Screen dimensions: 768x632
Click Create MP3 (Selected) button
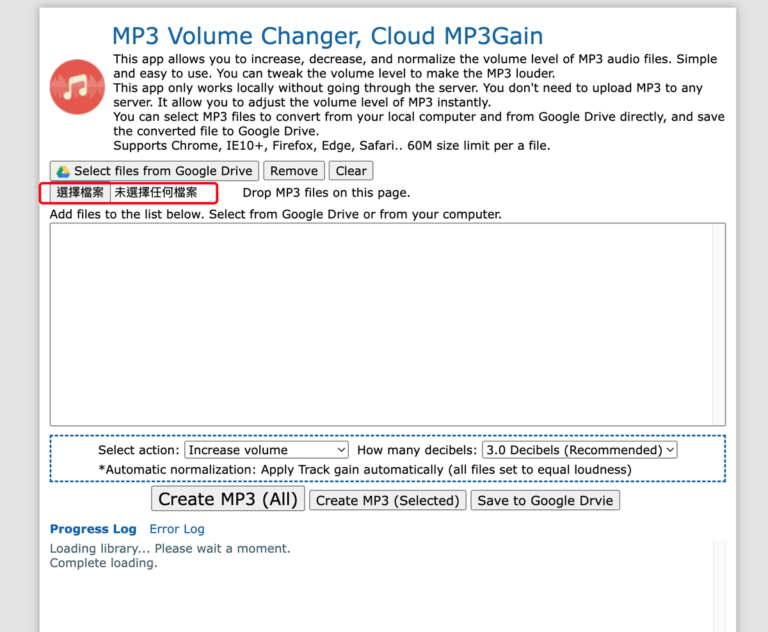[387, 500]
